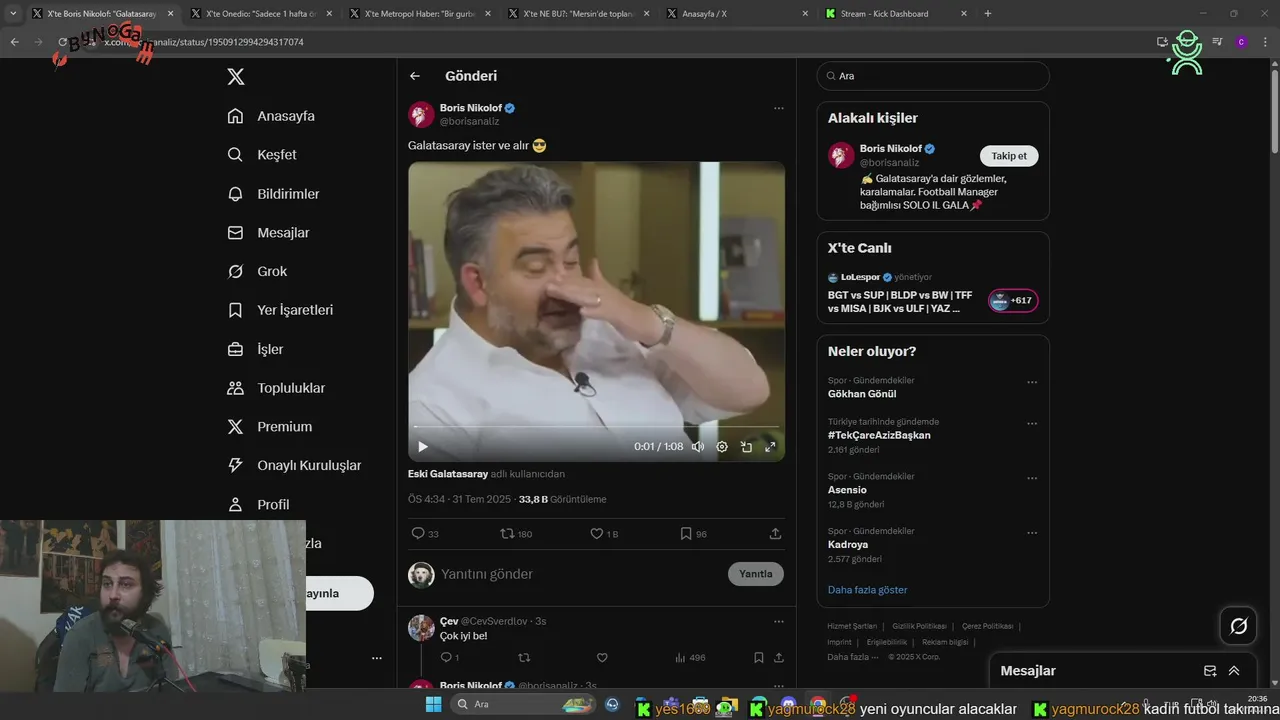This screenshot has width=1280, height=720.
Task: Bookmark the post with 96 bookmarks
Action: pyautogui.click(x=693, y=534)
